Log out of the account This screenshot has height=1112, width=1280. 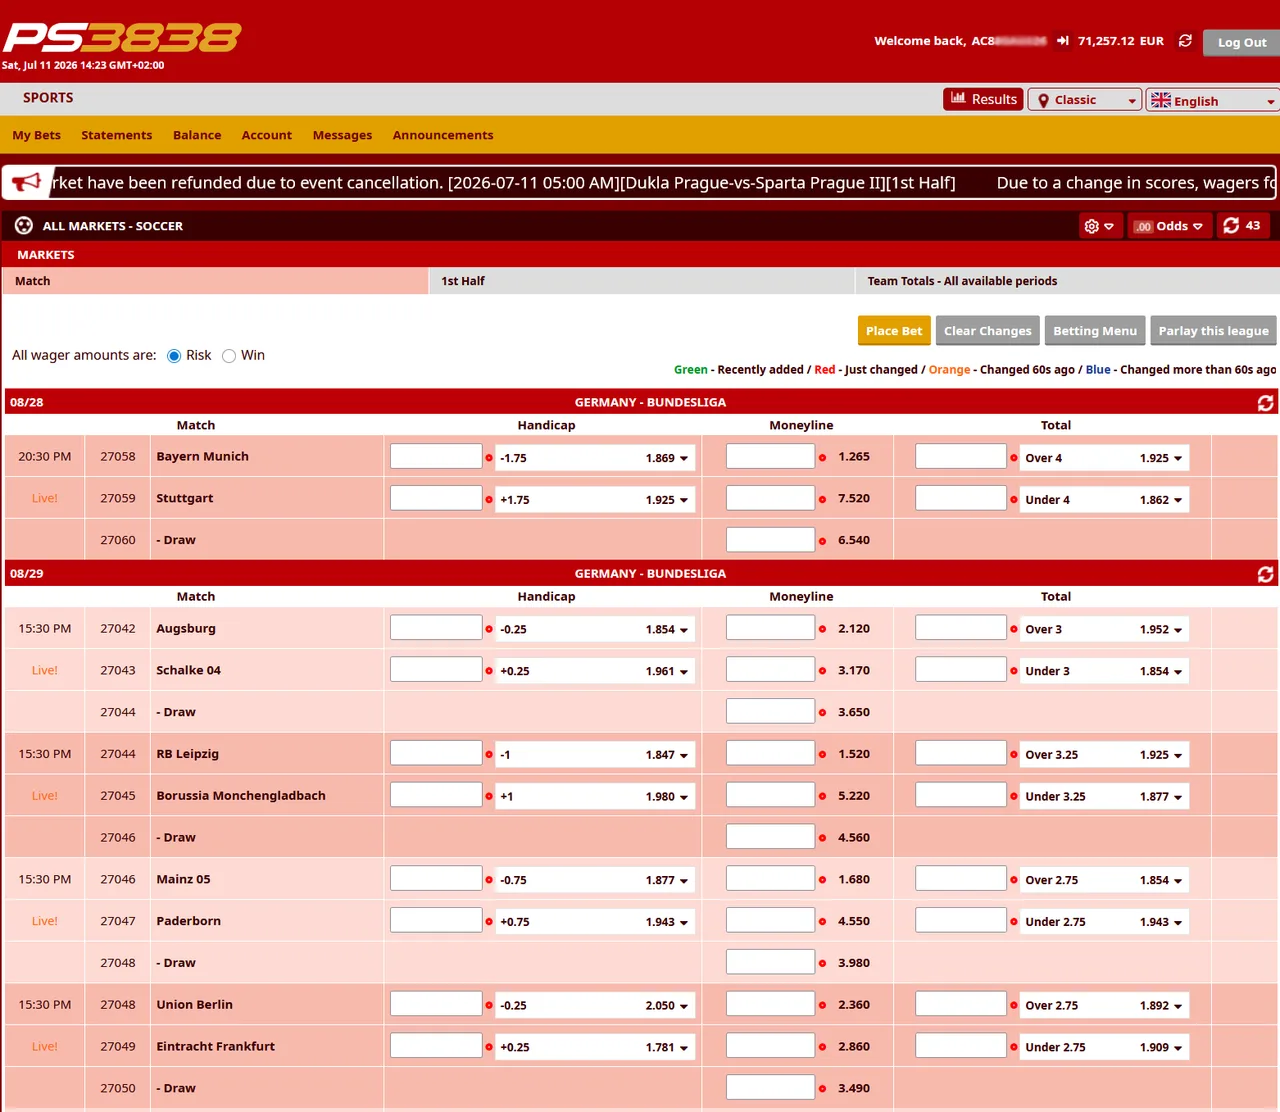(1241, 42)
